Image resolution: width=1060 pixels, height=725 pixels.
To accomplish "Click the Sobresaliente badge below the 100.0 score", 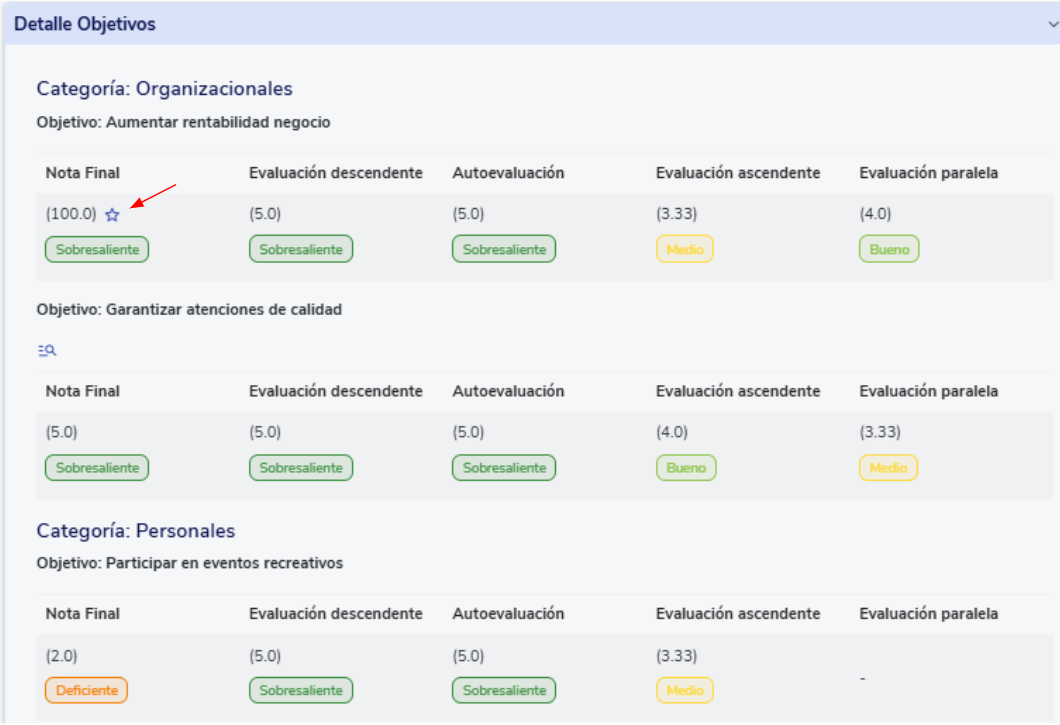I will (97, 249).
